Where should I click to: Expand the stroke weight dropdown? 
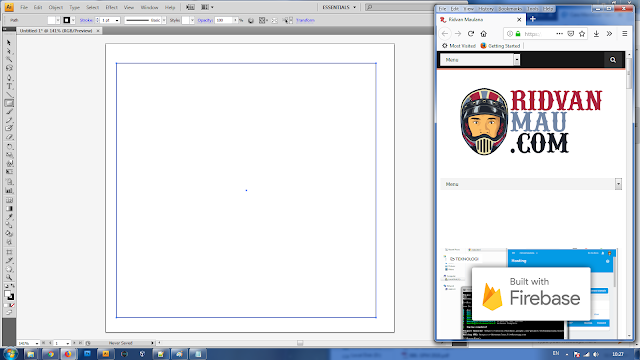click(117, 20)
